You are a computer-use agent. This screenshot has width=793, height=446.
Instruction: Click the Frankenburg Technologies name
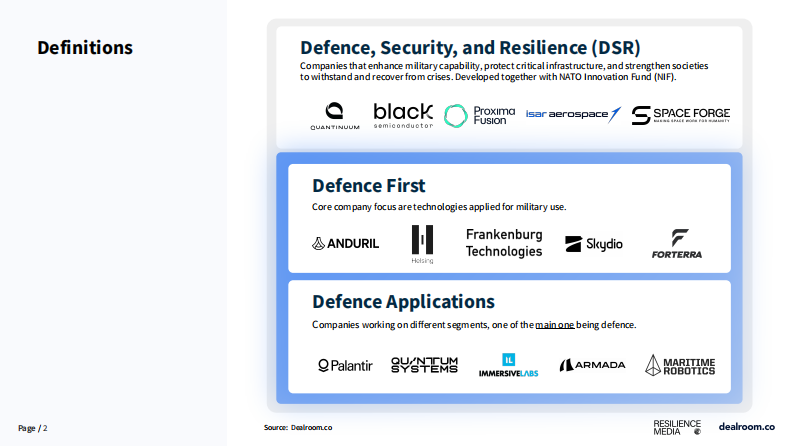coord(504,243)
